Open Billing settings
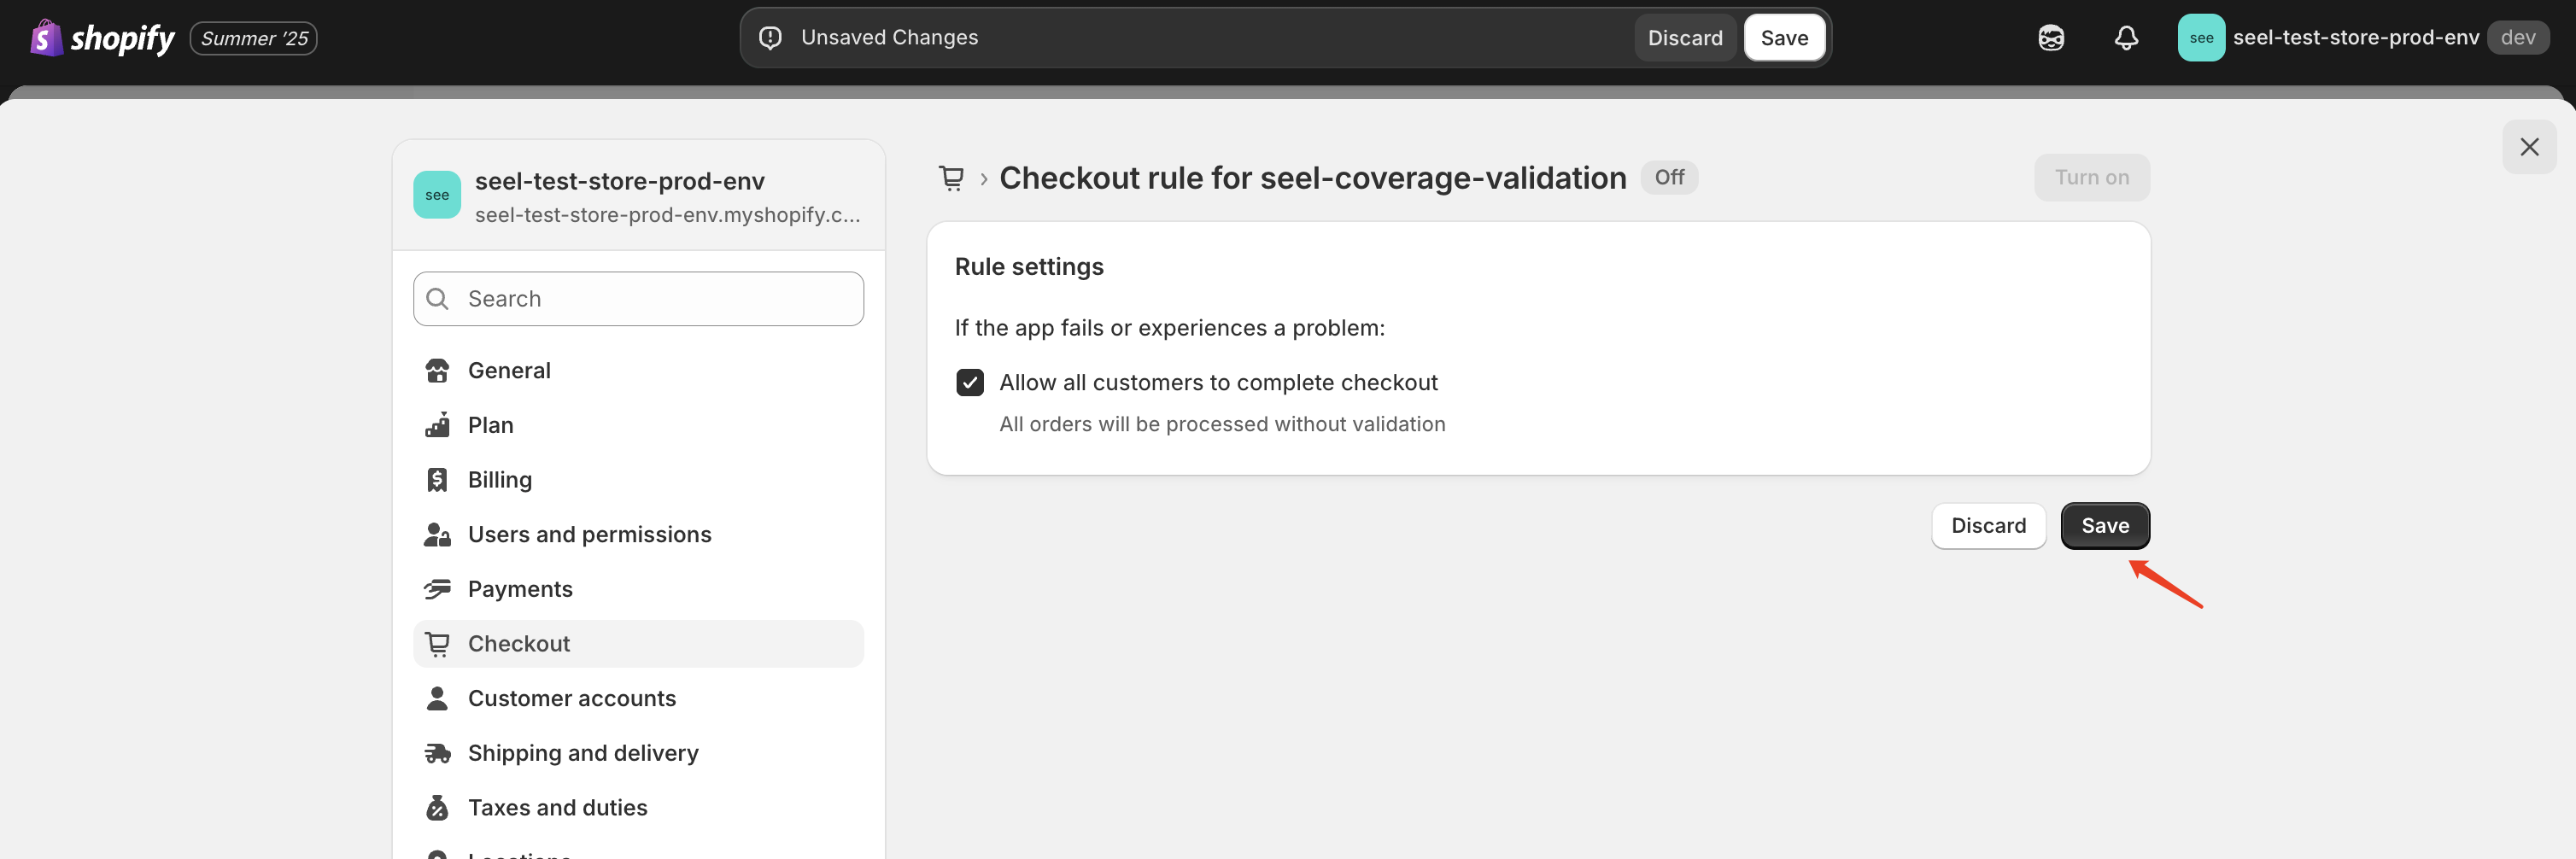This screenshot has width=2576, height=859. (x=499, y=480)
